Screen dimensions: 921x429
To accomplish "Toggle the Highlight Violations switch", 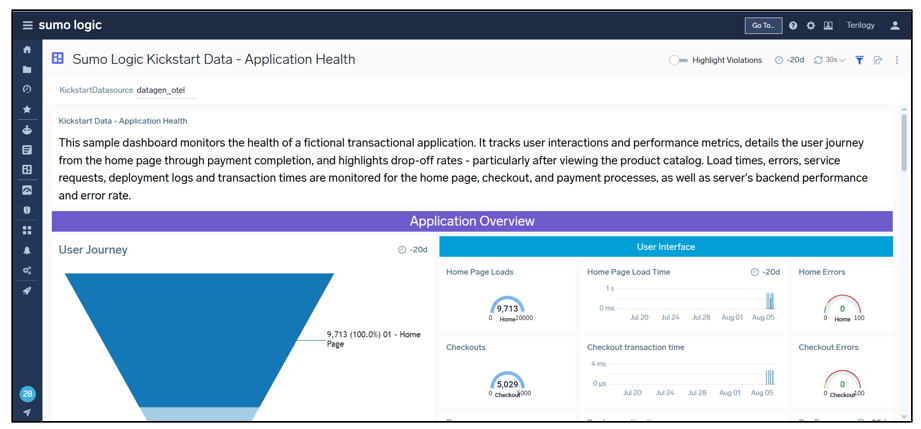I will point(678,60).
